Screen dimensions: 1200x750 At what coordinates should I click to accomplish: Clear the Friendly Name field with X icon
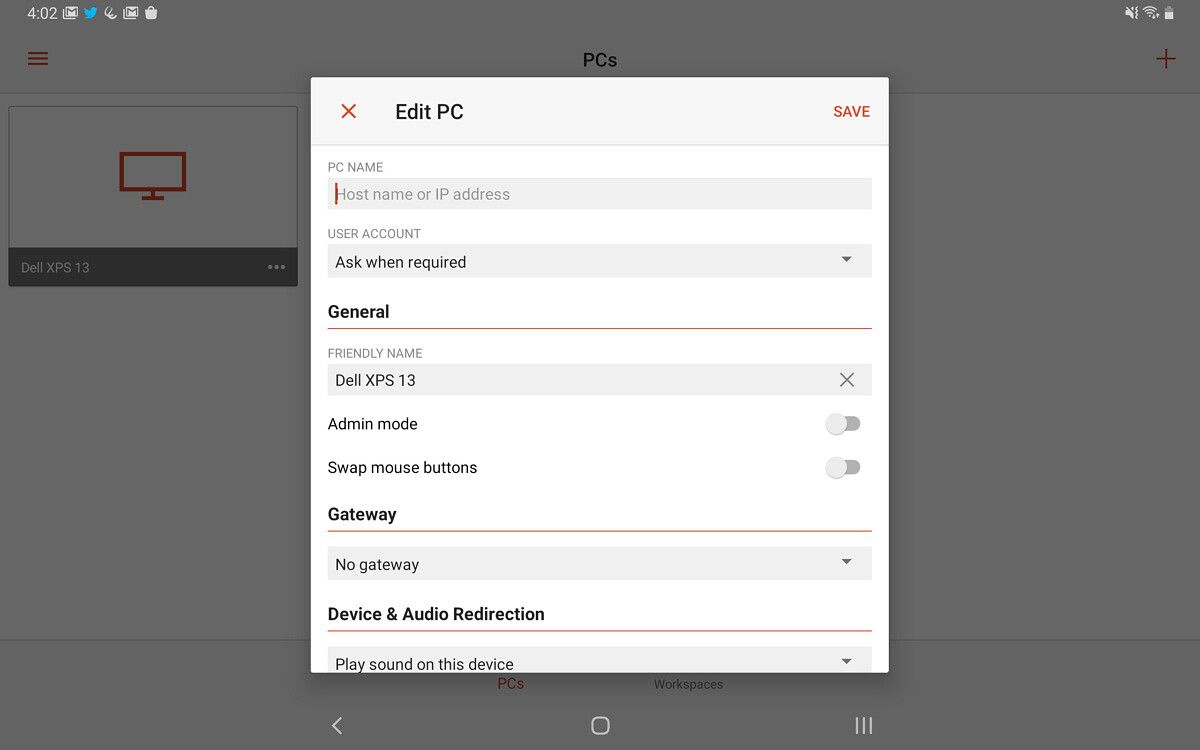click(847, 380)
